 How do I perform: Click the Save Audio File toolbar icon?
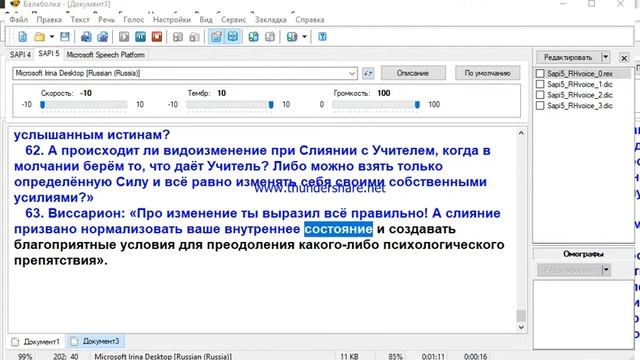(86, 37)
